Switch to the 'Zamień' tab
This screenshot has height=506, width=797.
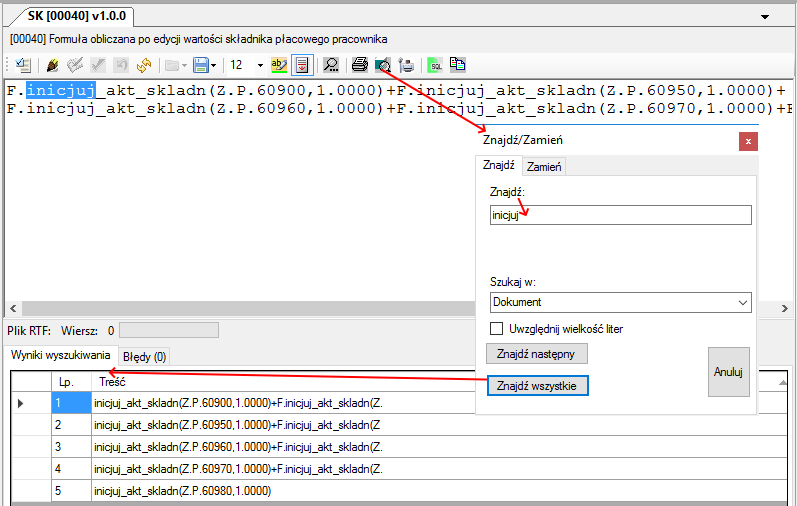click(544, 167)
